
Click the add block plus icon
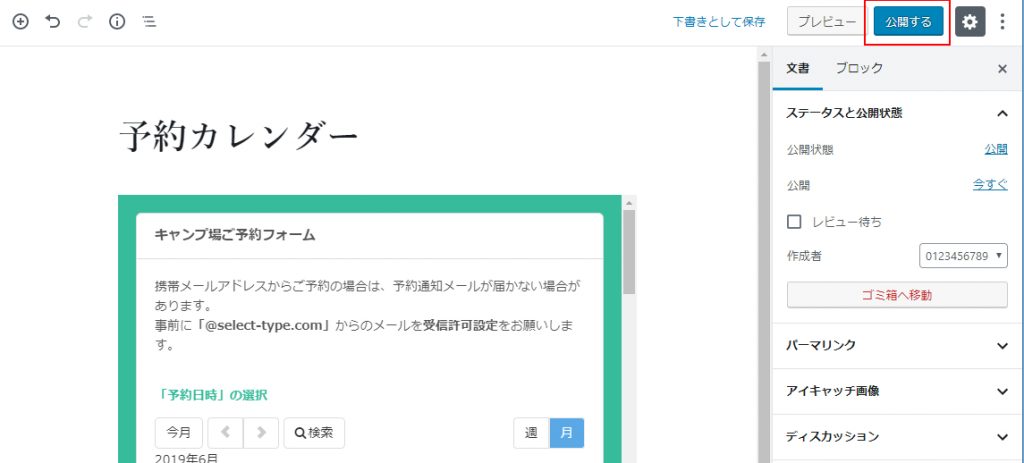click(x=20, y=21)
